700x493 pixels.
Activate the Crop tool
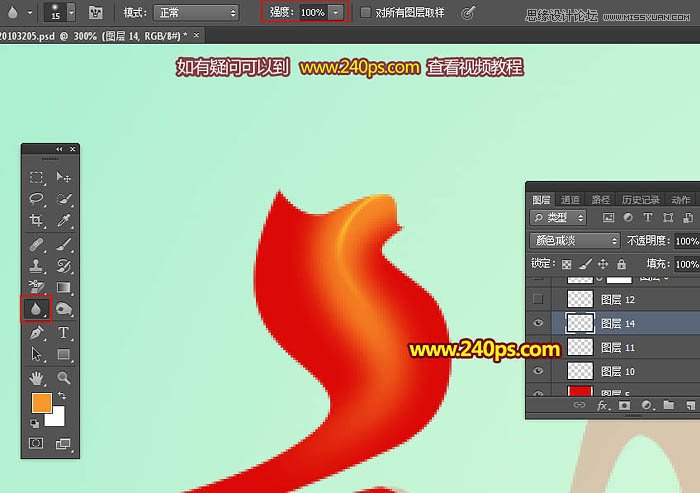point(36,220)
